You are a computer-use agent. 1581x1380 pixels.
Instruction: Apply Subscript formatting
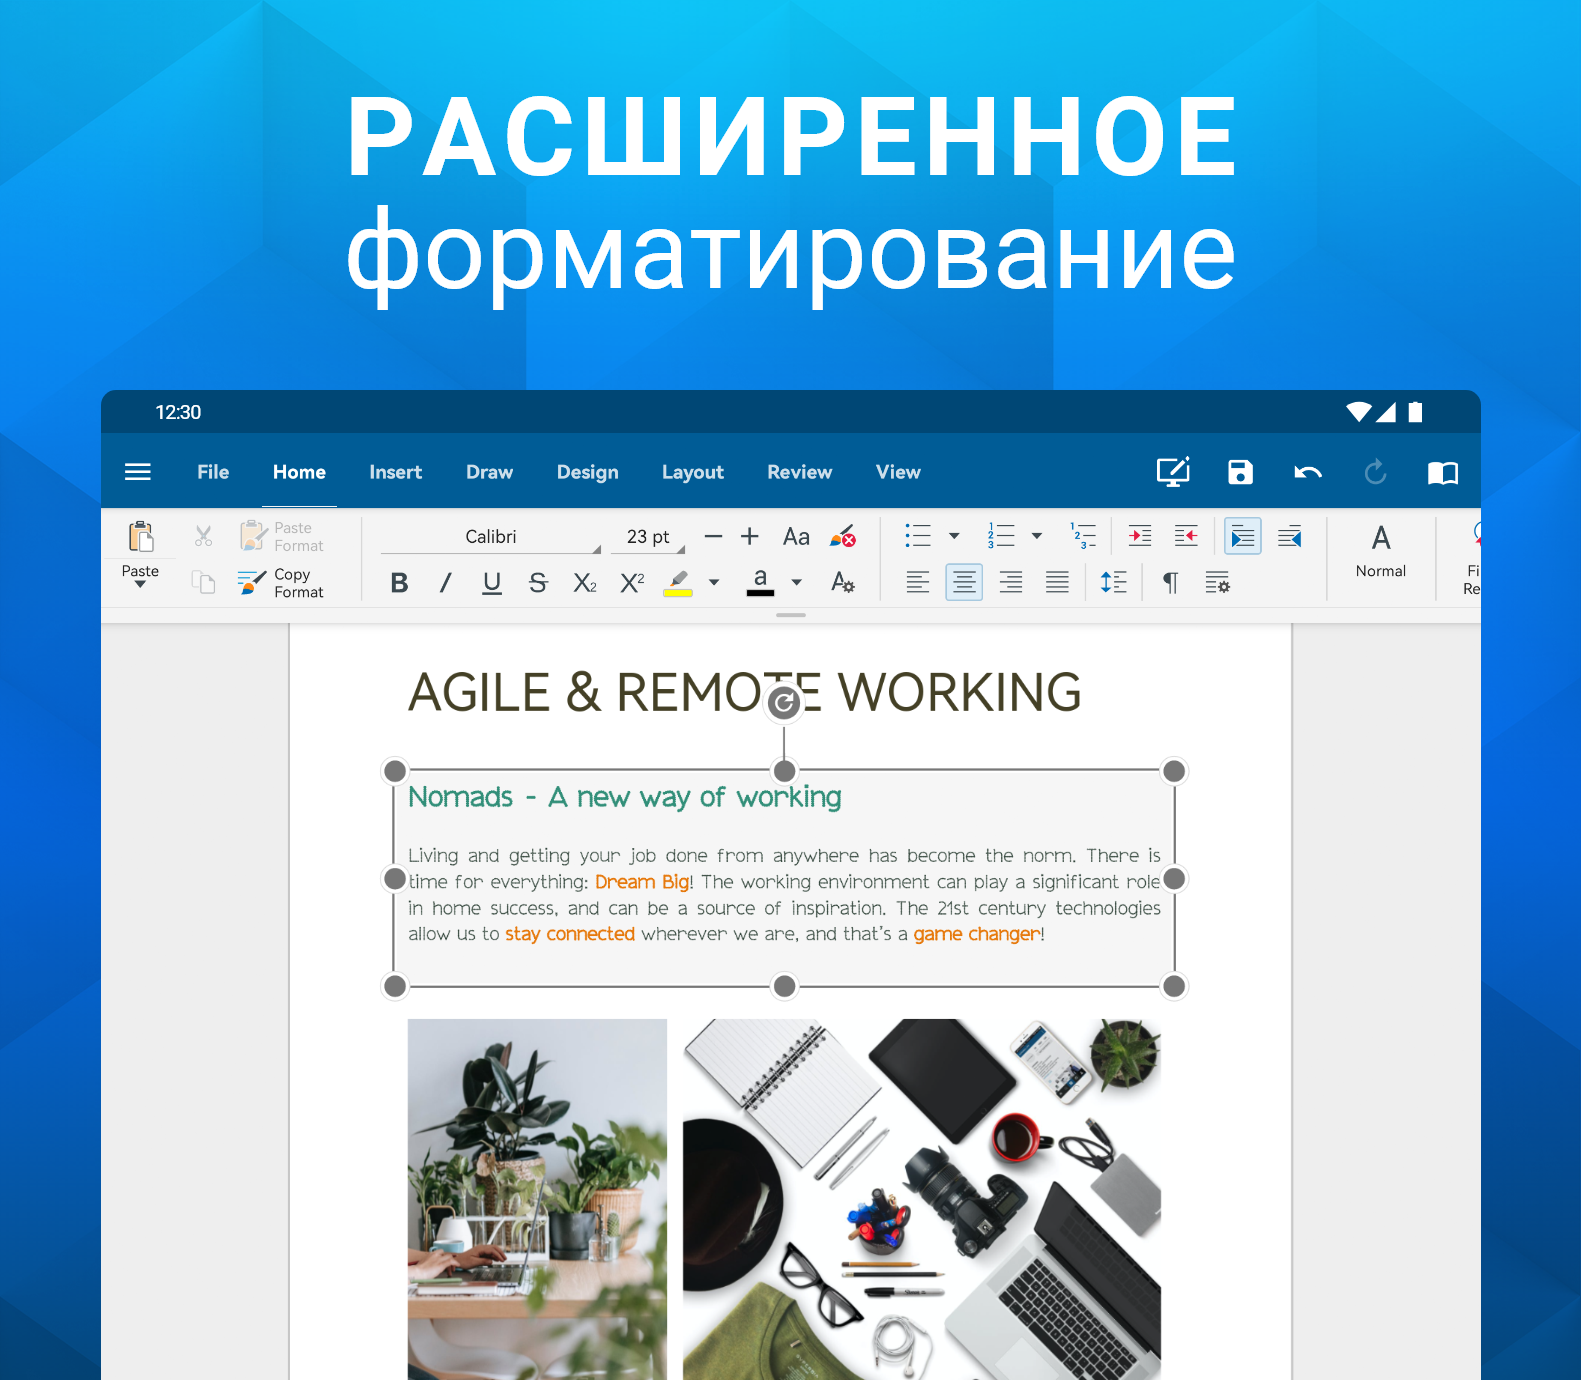coord(585,583)
